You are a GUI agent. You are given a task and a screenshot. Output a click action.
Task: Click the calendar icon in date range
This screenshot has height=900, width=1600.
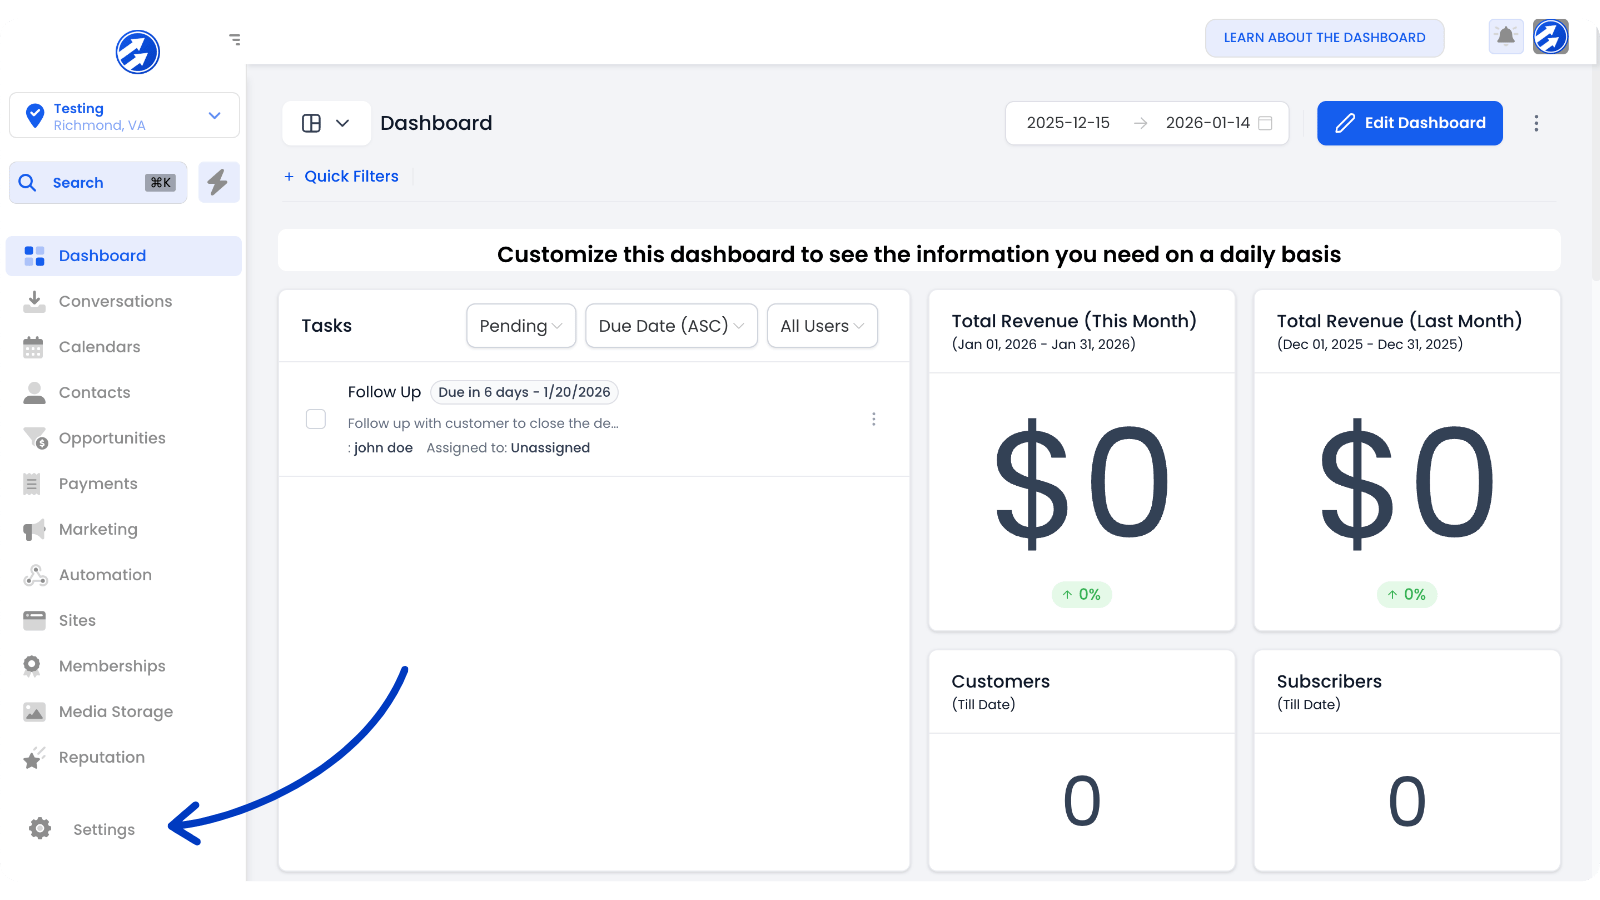(1265, 123)
